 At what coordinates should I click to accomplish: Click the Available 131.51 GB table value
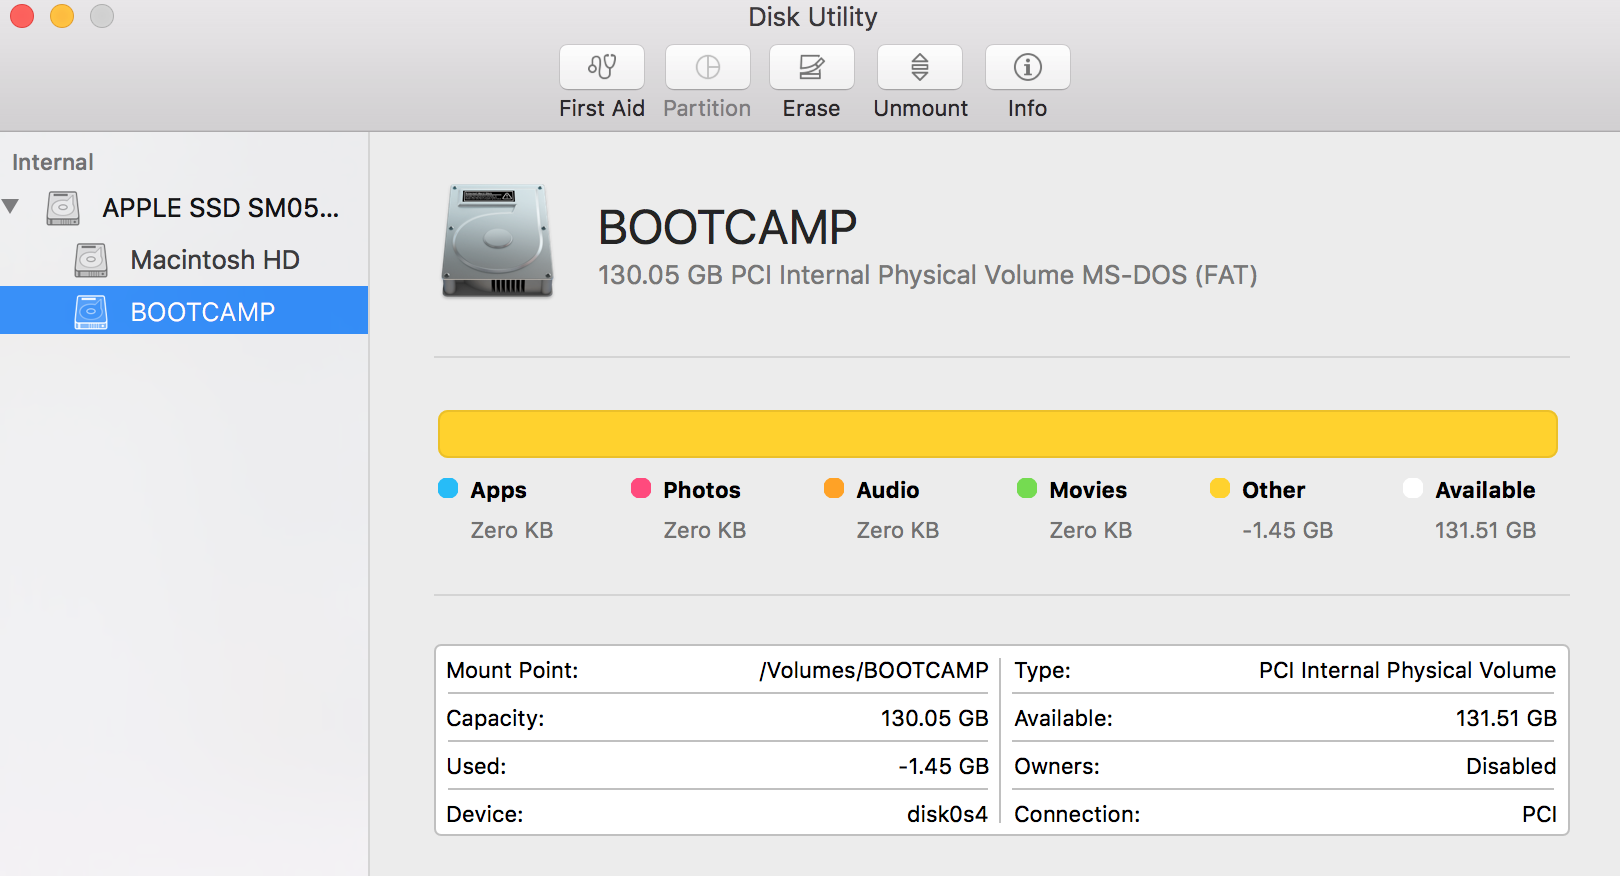(1506, 718)
